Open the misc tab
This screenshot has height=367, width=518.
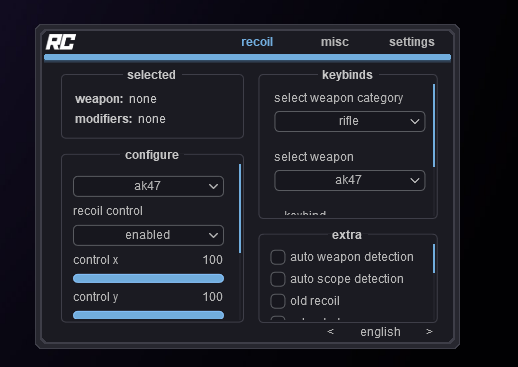[x=335, y=42]
